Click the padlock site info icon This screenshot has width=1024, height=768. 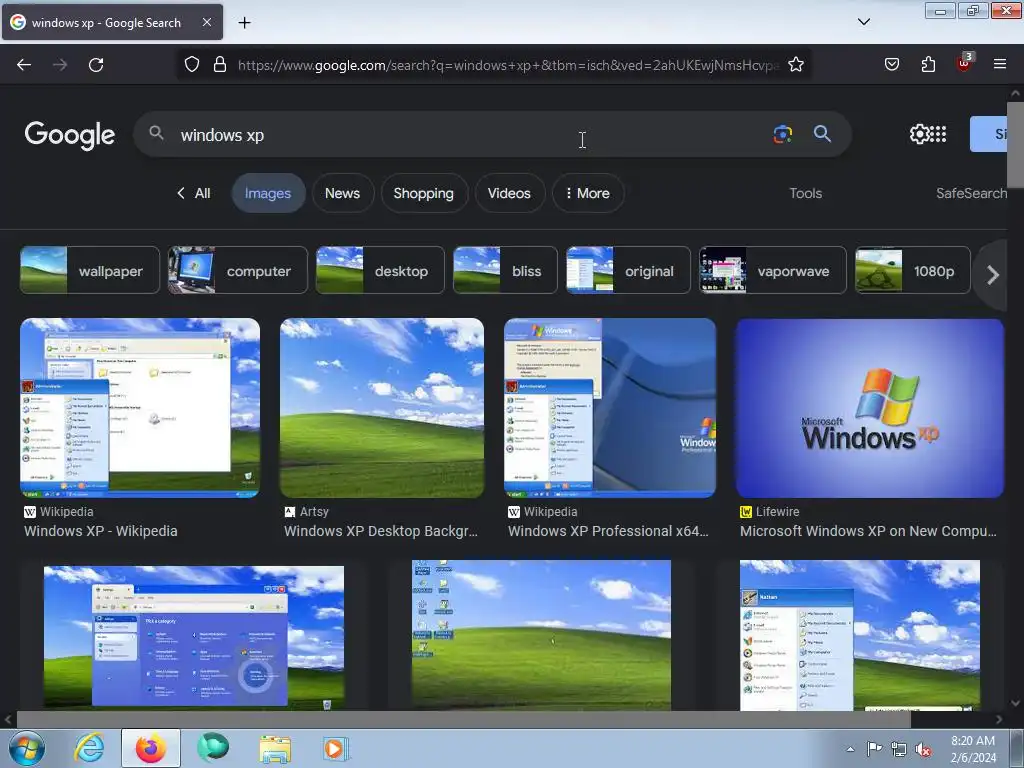220,65
